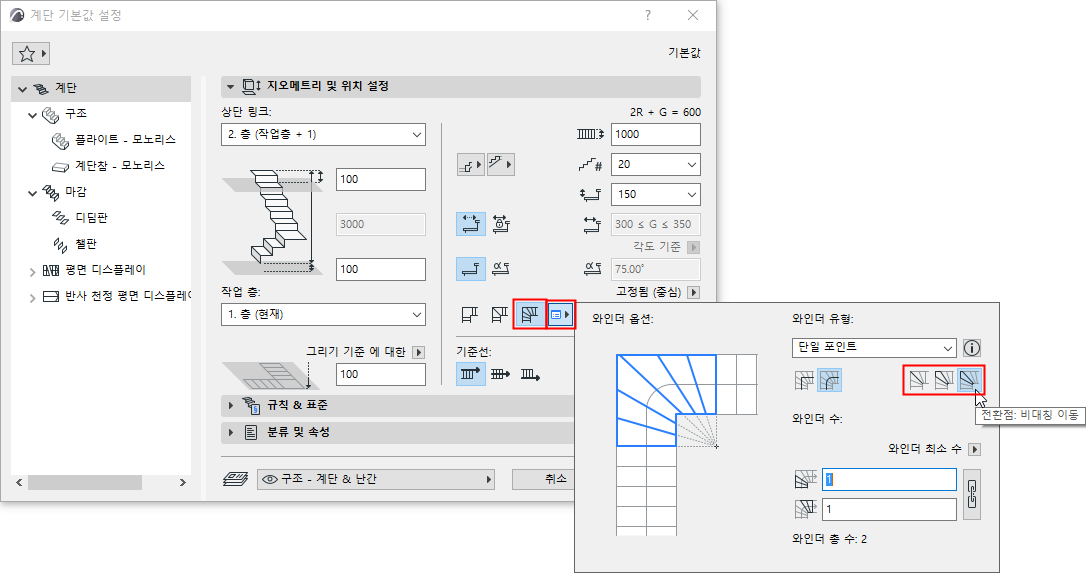Expand the 규칙 & 표준 panel
This screenshot has width=1086, height=573.
tap(231, 405)
